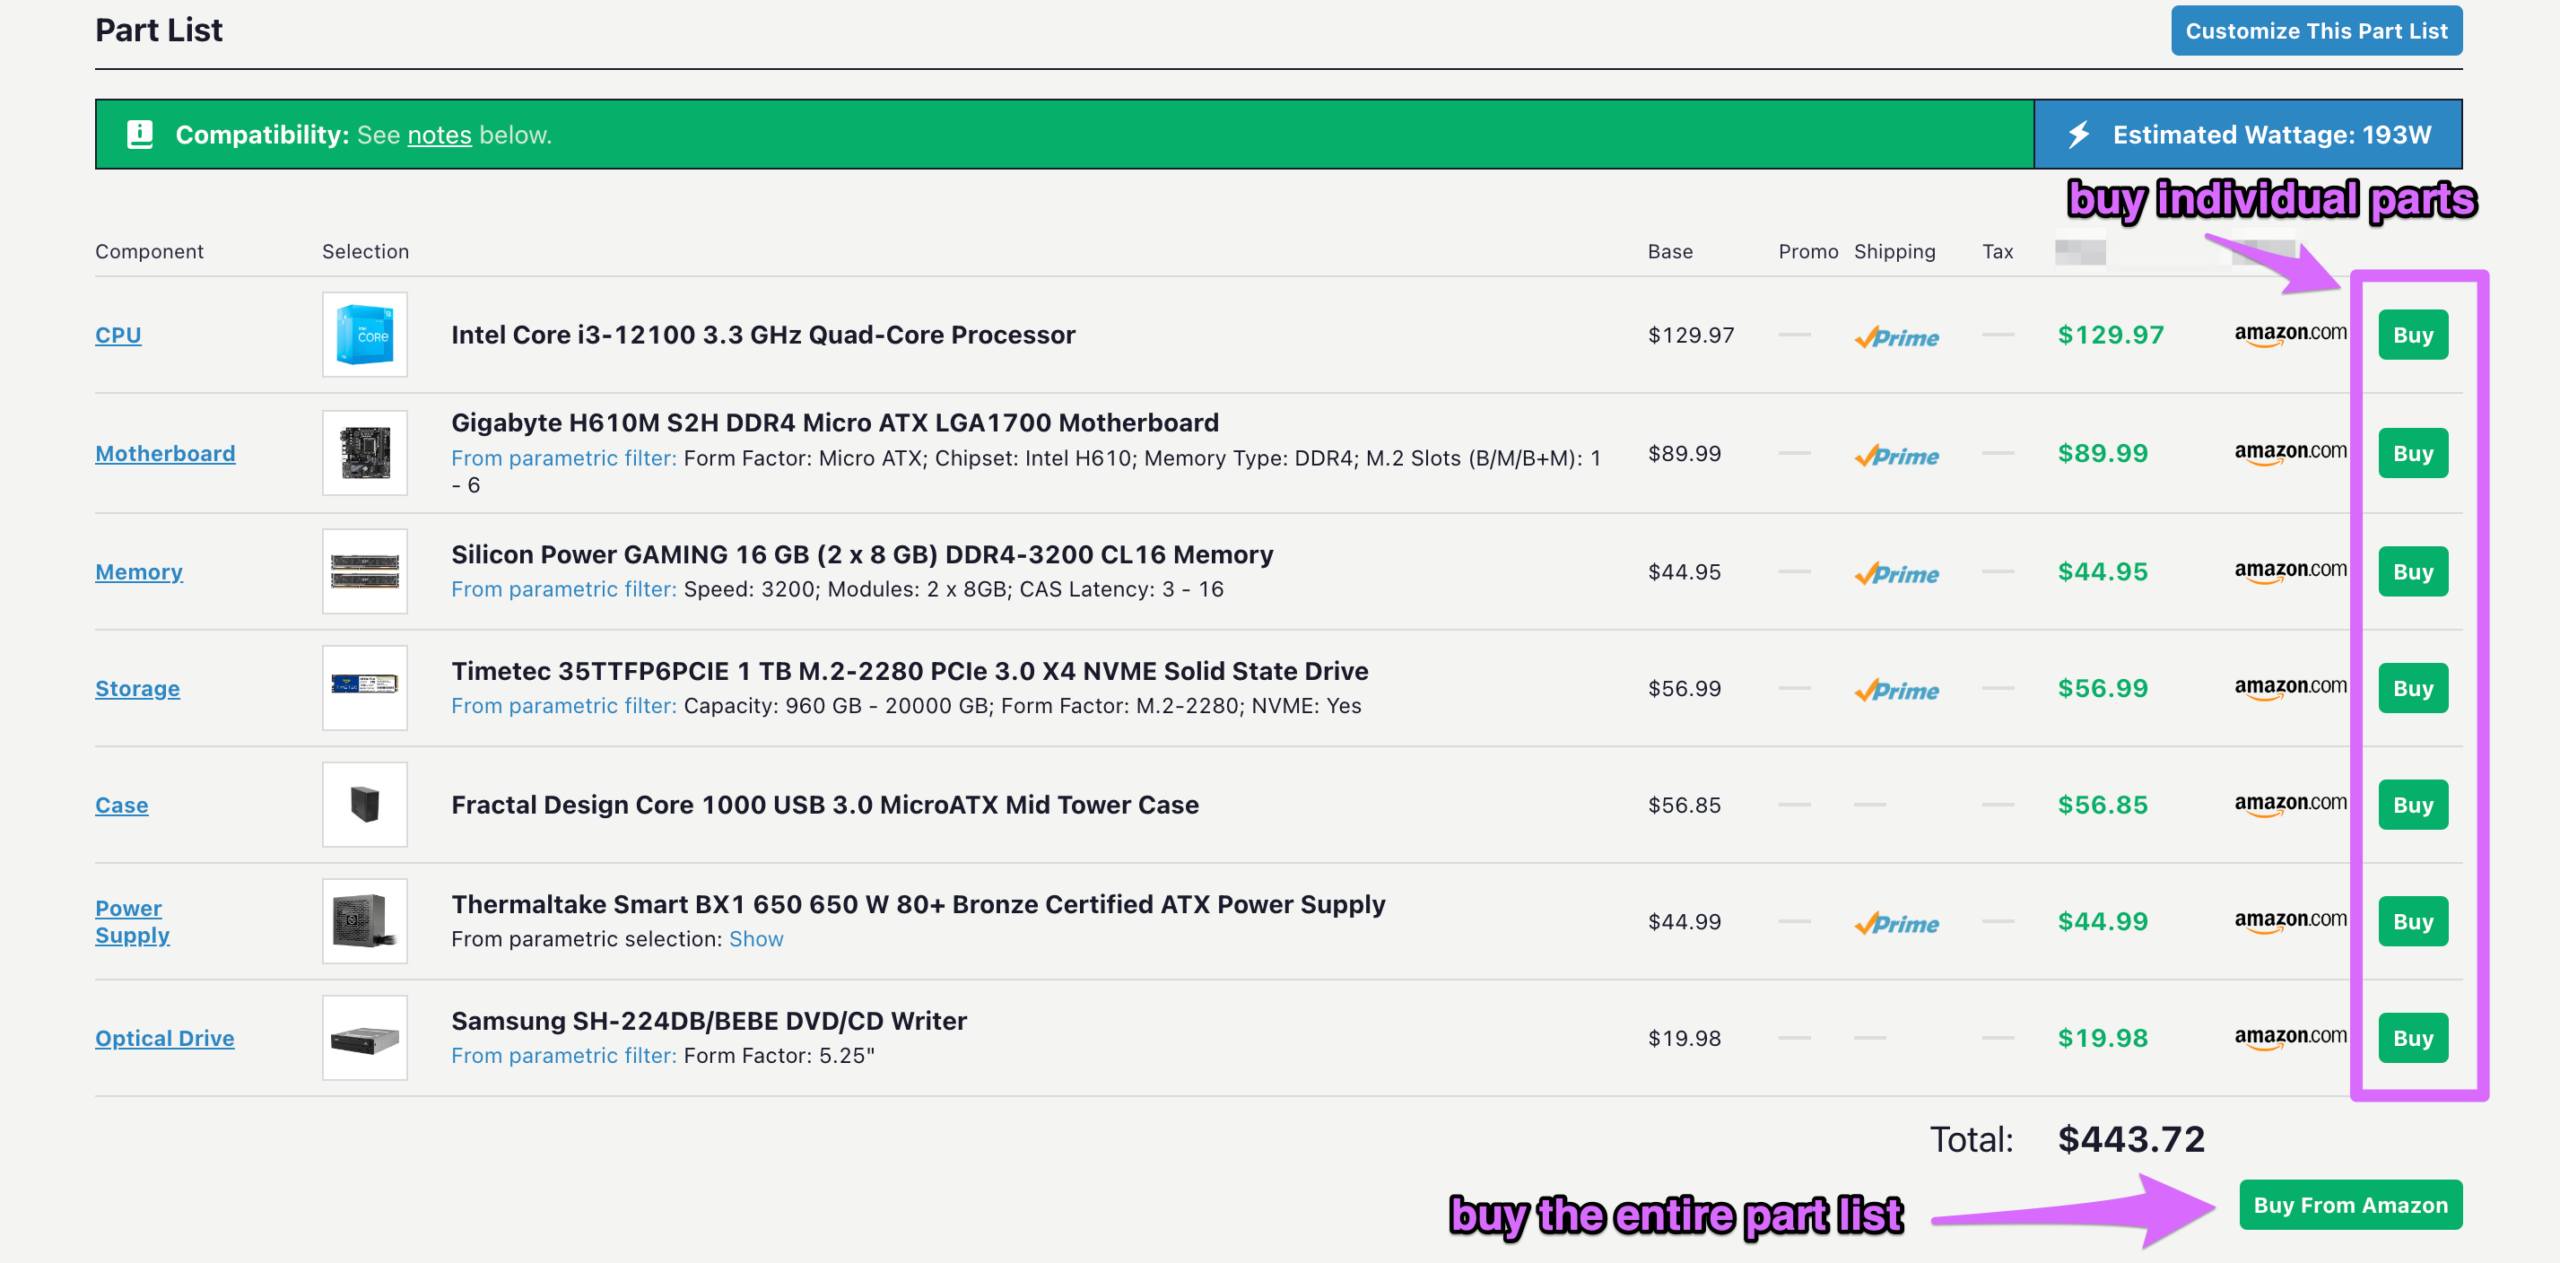This screenshot has width=2560, height=1263.
Task: Click the Prime icon in Power Supply row
Action: click(x=1896, y=923)
